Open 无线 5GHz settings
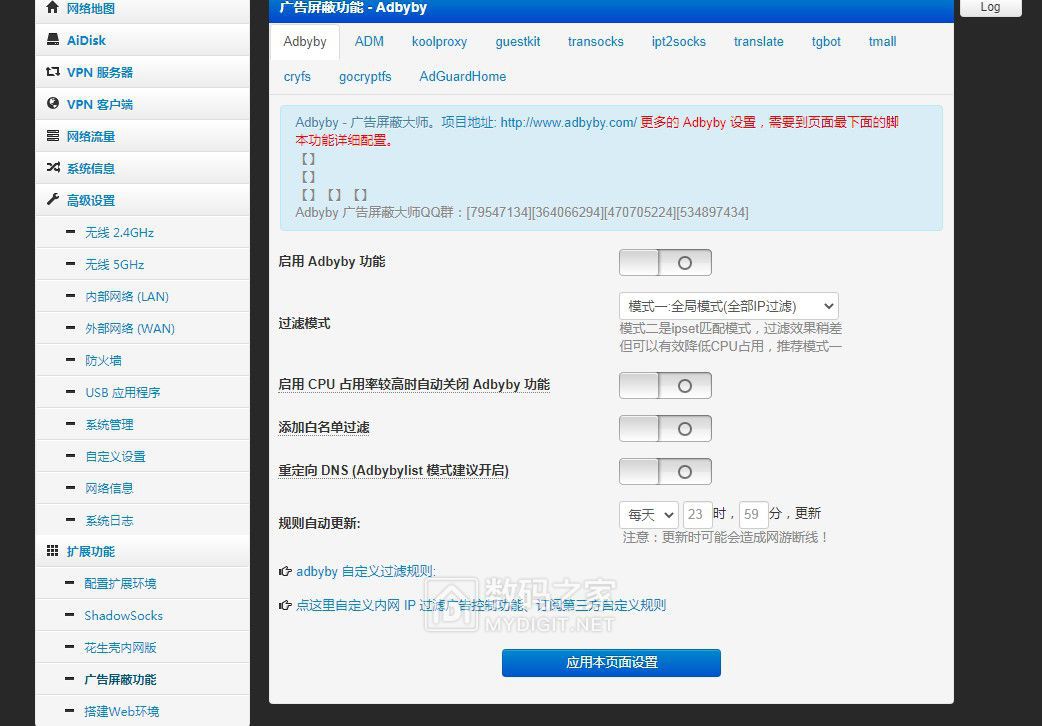1042x726 pixels. 142,264
